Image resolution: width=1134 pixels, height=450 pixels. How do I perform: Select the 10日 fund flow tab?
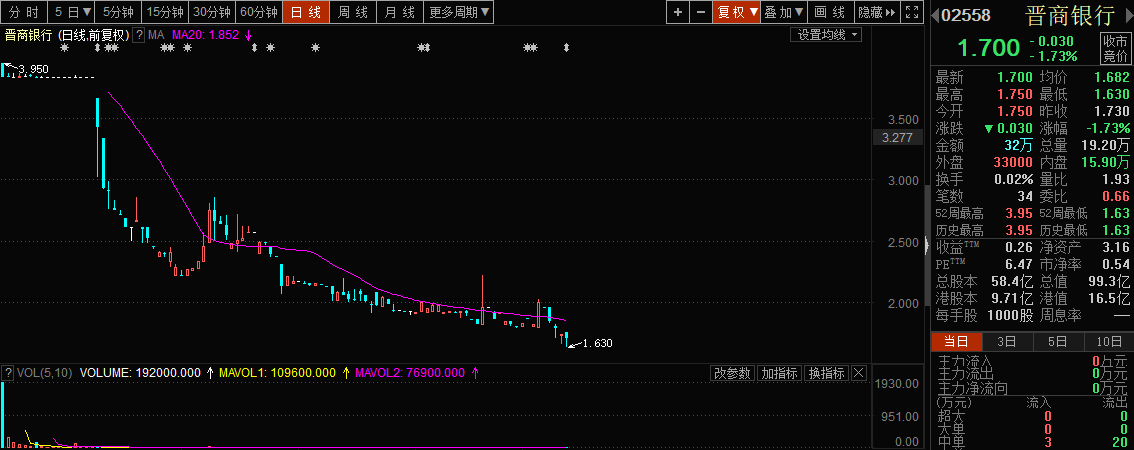pos(1108,341)
